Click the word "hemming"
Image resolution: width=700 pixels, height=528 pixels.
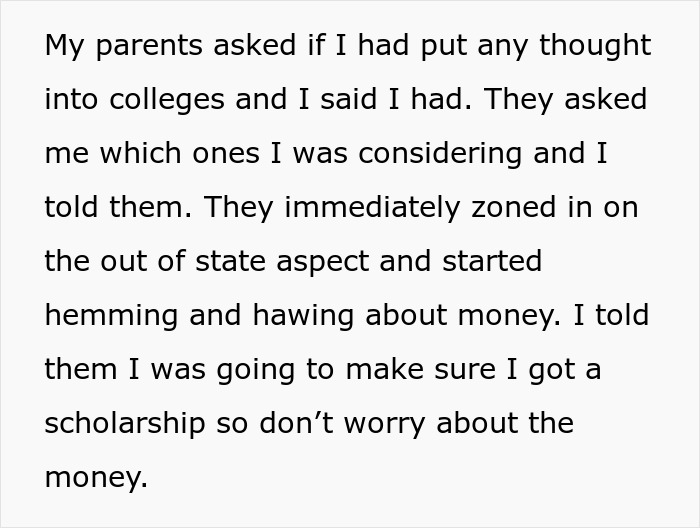point(112,316)
